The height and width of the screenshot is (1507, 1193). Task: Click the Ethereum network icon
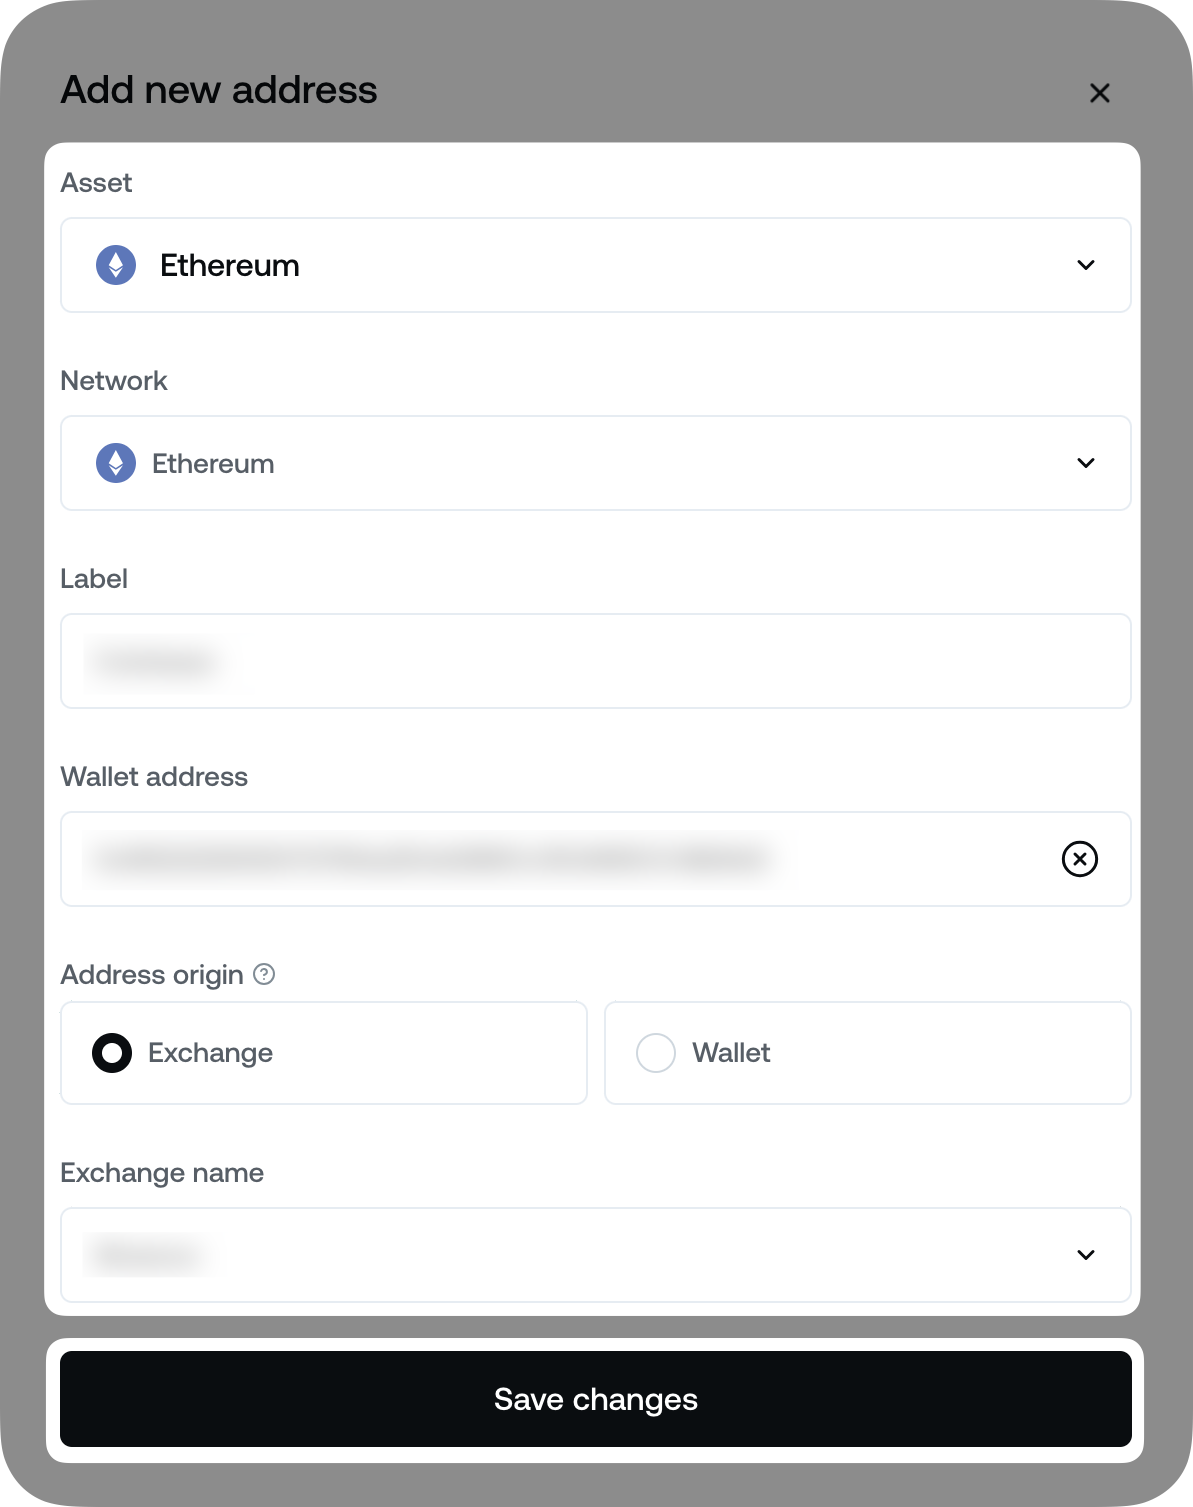coord(115,463)
